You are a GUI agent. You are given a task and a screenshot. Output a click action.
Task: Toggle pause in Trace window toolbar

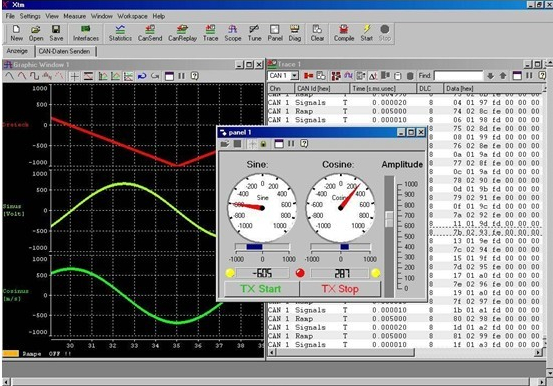[529, 76]
